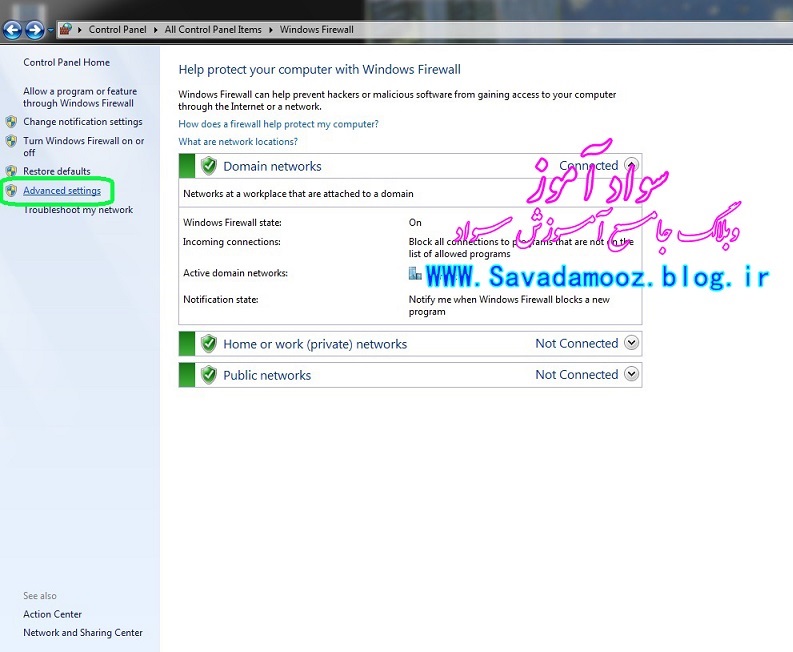Viewport: 793px width, 652px height.
Task: Click active domain network building icon
Action: click(415, 273)
